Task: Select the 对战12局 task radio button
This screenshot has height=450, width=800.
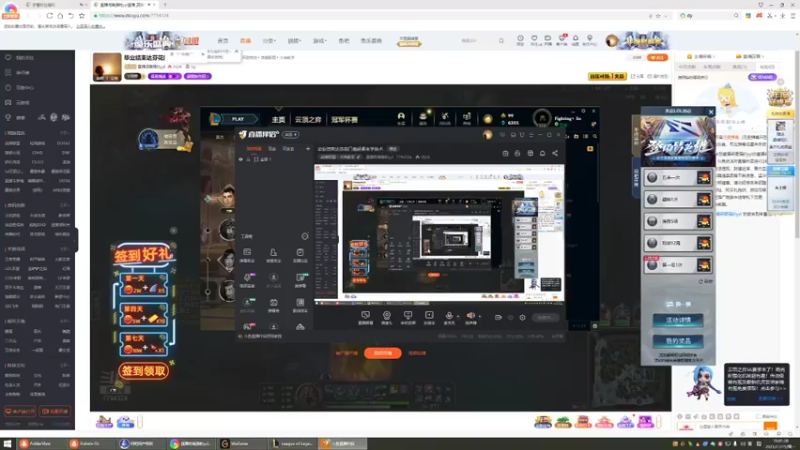Action: (x=652, y=243)
